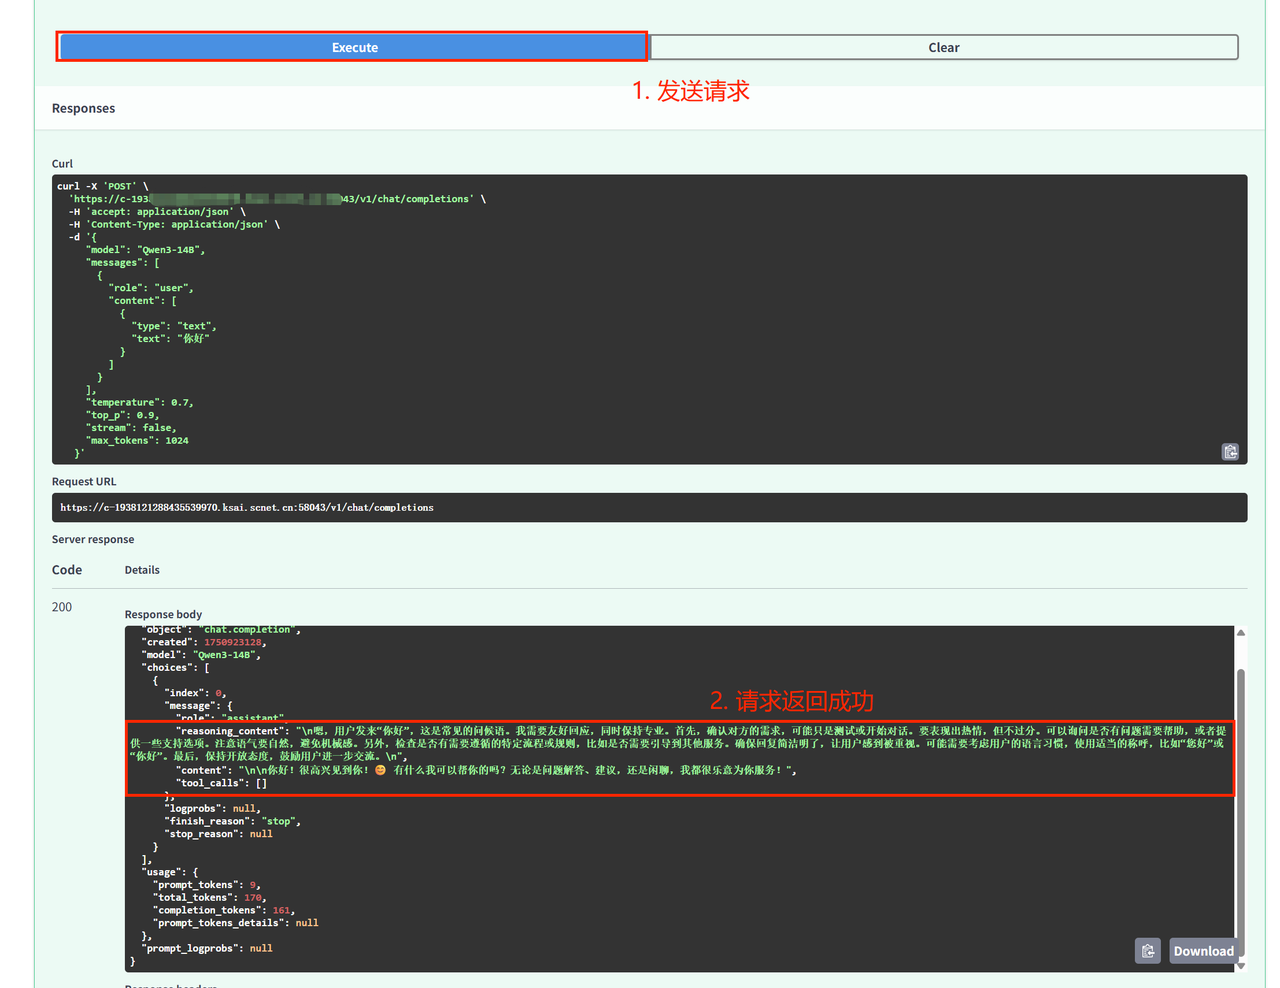
Task: Click the "max_tokens": 1024 line
Action: tap(137, 440)
